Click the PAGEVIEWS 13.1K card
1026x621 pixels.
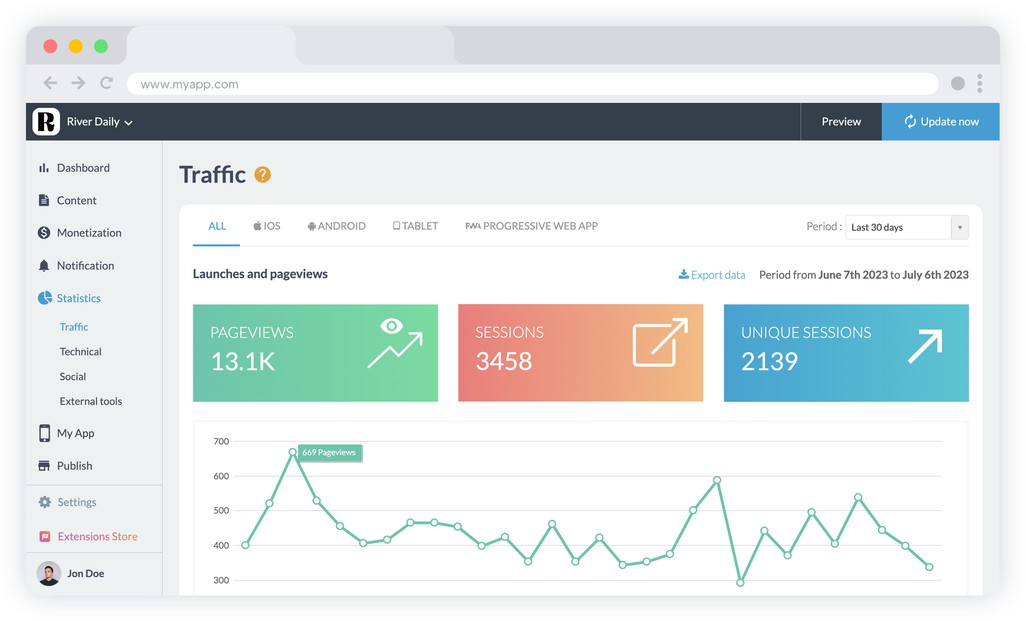coord(315,353)
